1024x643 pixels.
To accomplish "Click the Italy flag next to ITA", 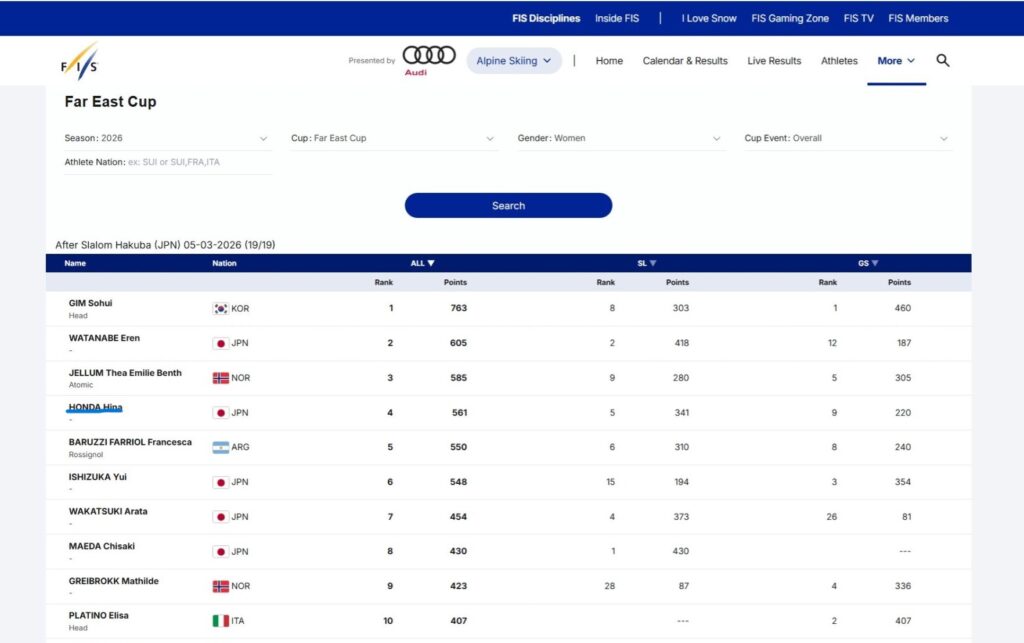I will (220, 621).
